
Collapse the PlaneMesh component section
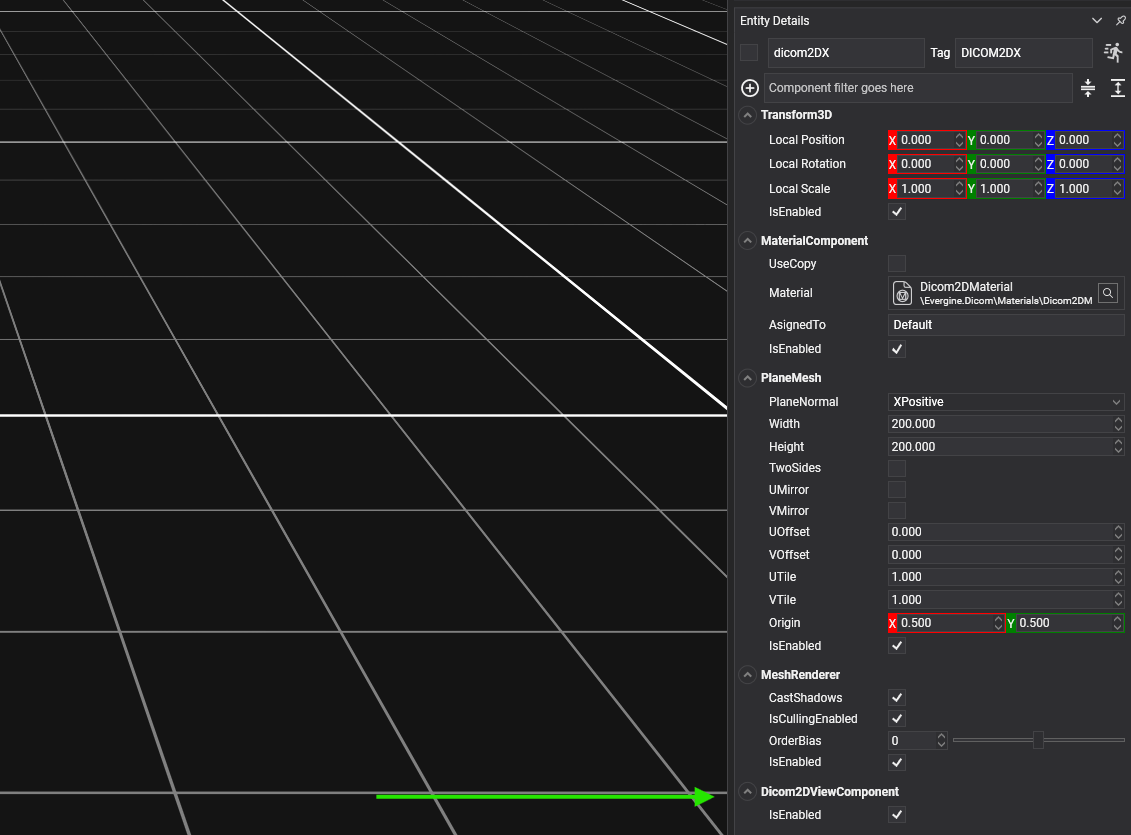pyautogui.click(x=747, y=378)
